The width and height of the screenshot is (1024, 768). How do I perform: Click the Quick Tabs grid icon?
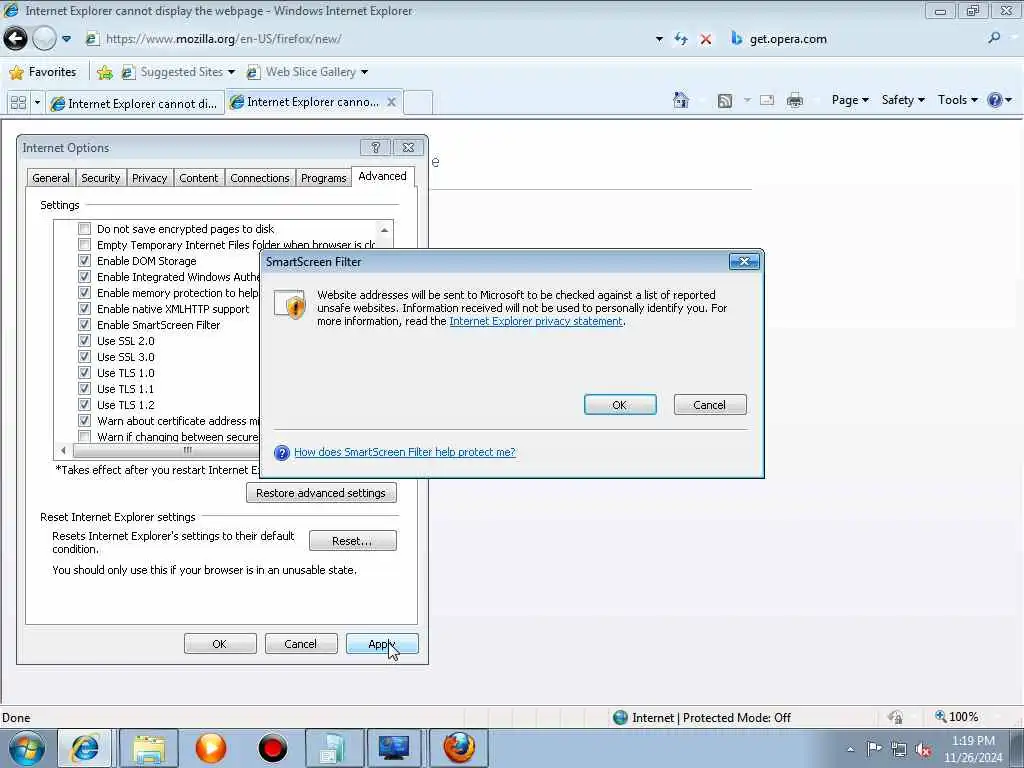point(18,103)
